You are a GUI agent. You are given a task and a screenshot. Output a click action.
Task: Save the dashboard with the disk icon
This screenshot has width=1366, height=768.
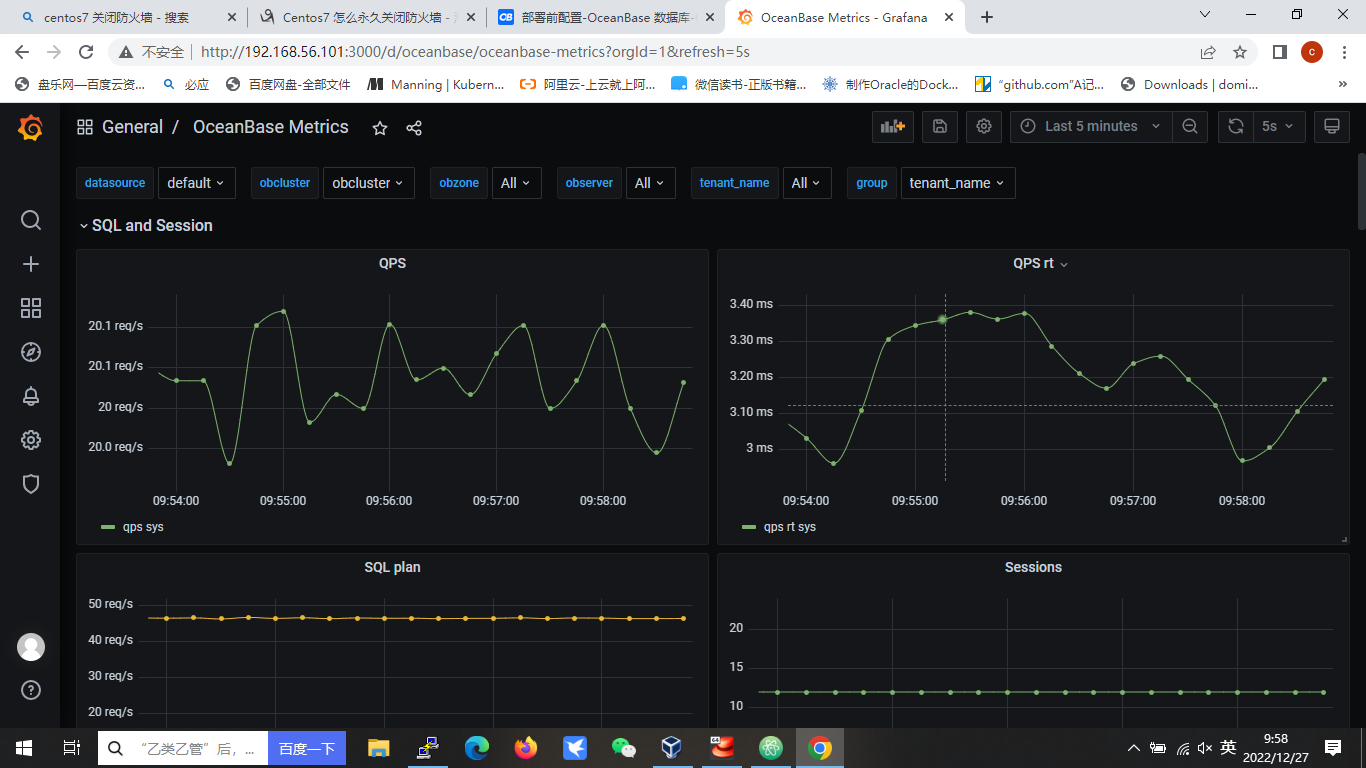click(x=939, y=127)
